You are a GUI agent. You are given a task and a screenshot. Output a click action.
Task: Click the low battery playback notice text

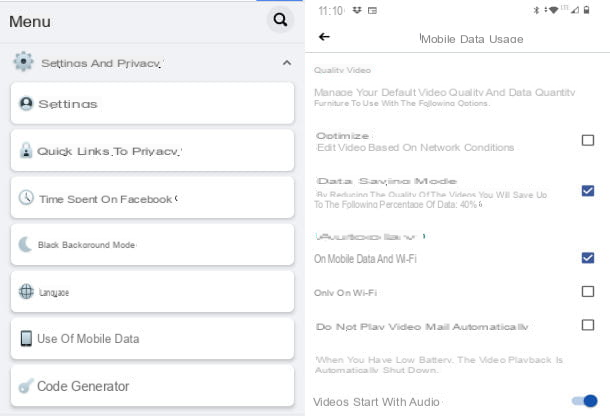pyautogui.click(x=439, y=365)
